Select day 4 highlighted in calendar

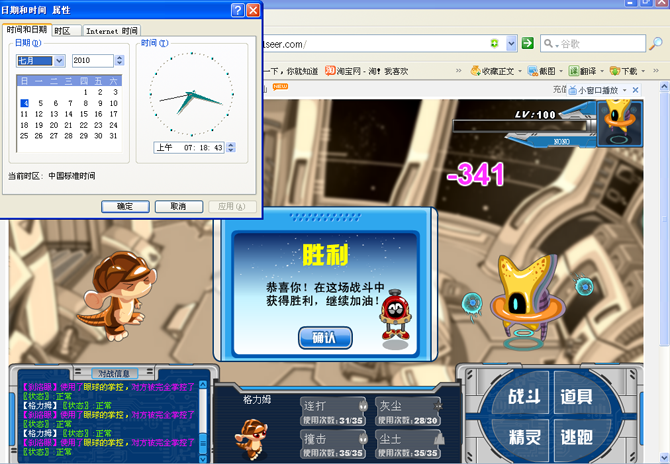point(25,103)
